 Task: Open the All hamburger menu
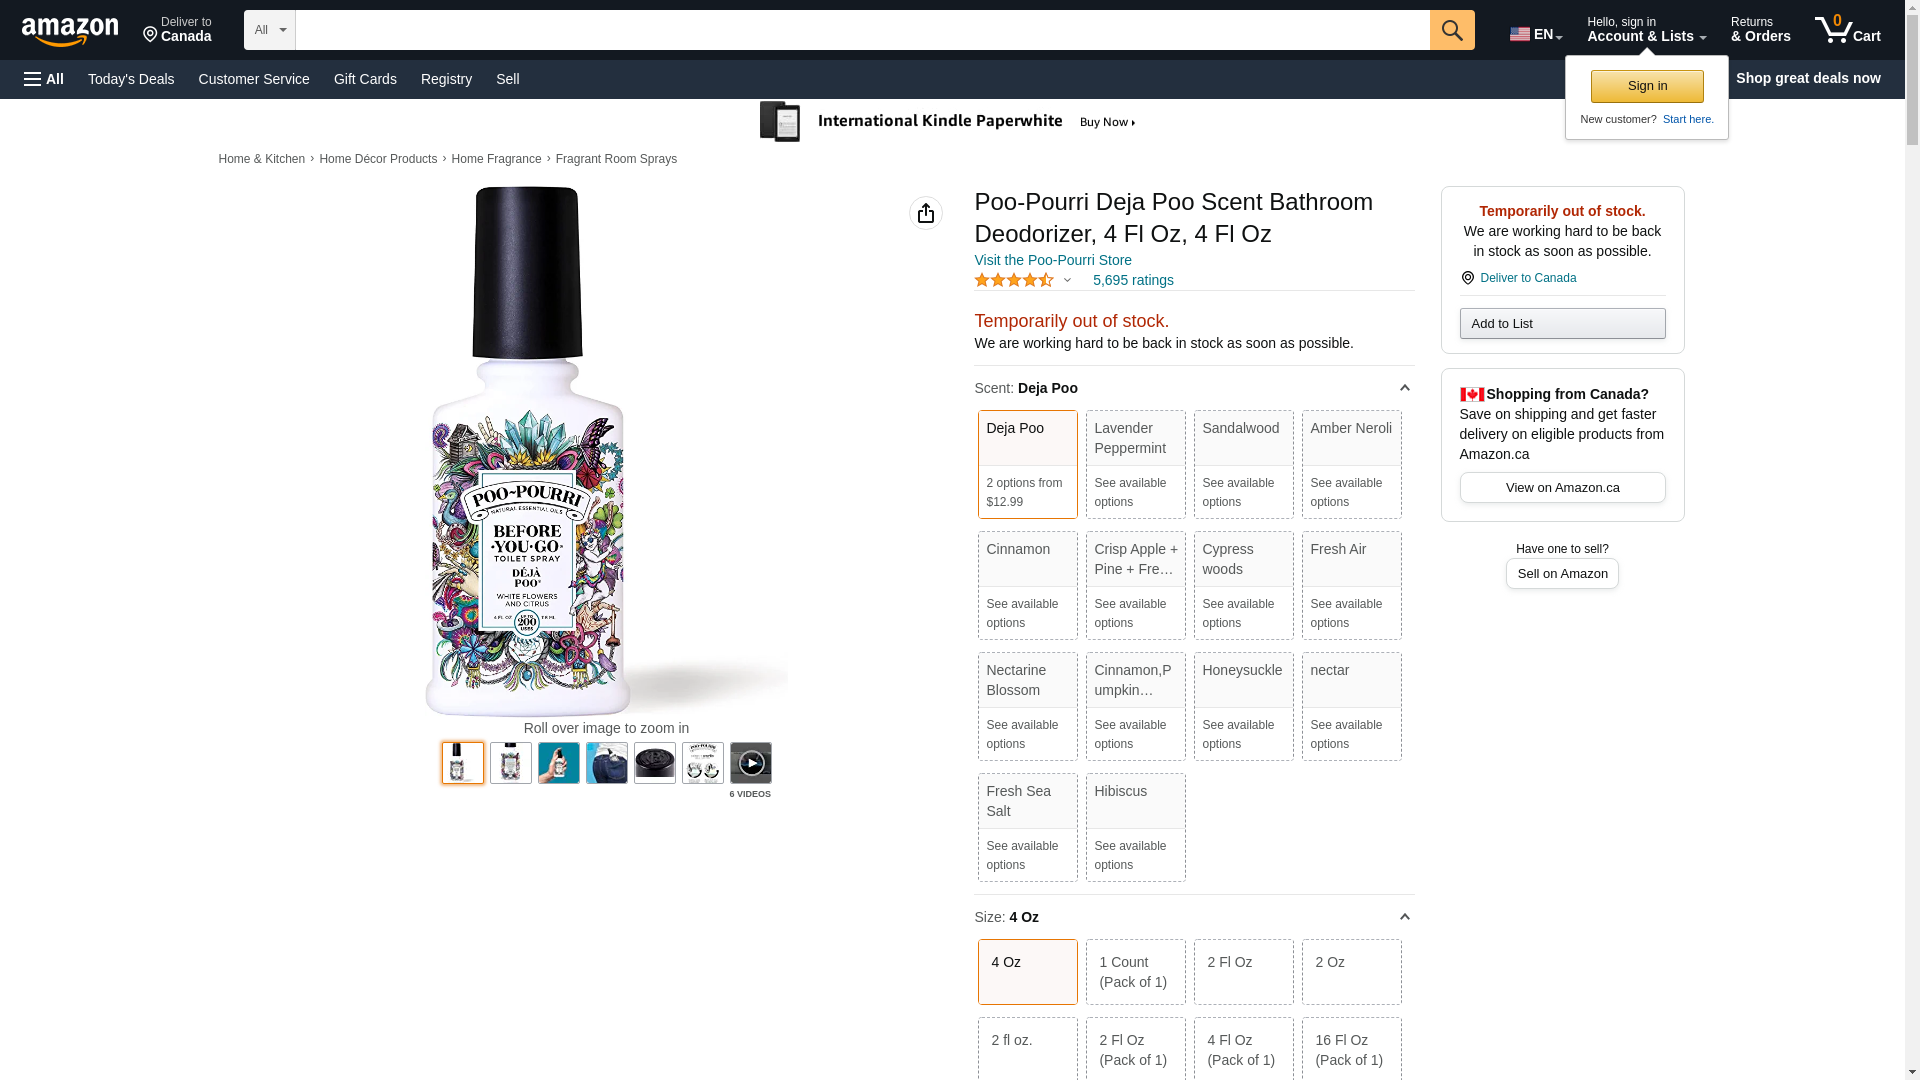(44, 79)
